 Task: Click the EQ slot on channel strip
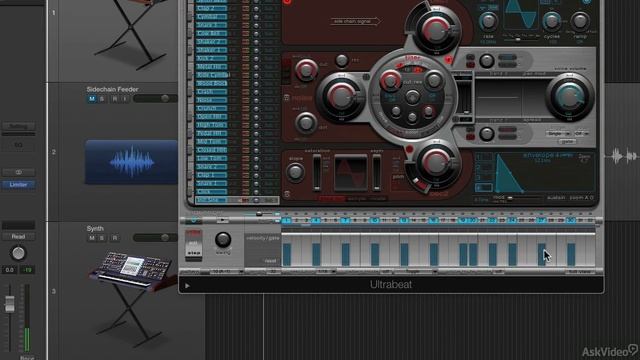click(18, 145)
